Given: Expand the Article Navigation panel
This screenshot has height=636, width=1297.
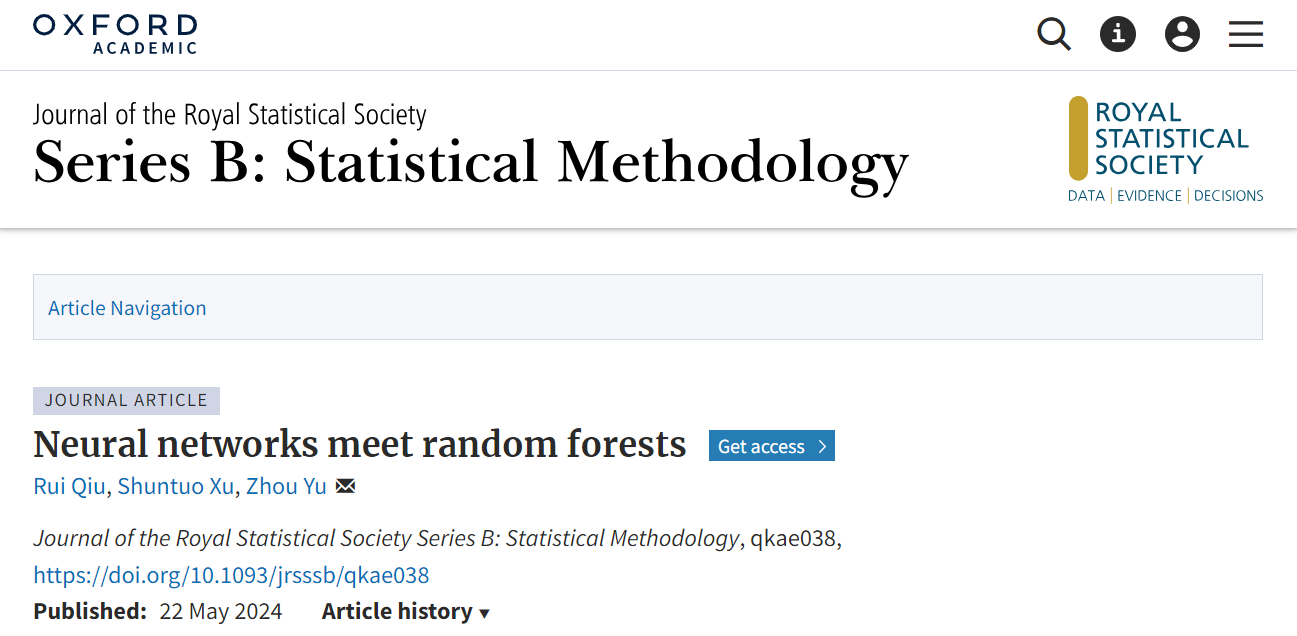Looking at the screenshot, I should (127, 308).
